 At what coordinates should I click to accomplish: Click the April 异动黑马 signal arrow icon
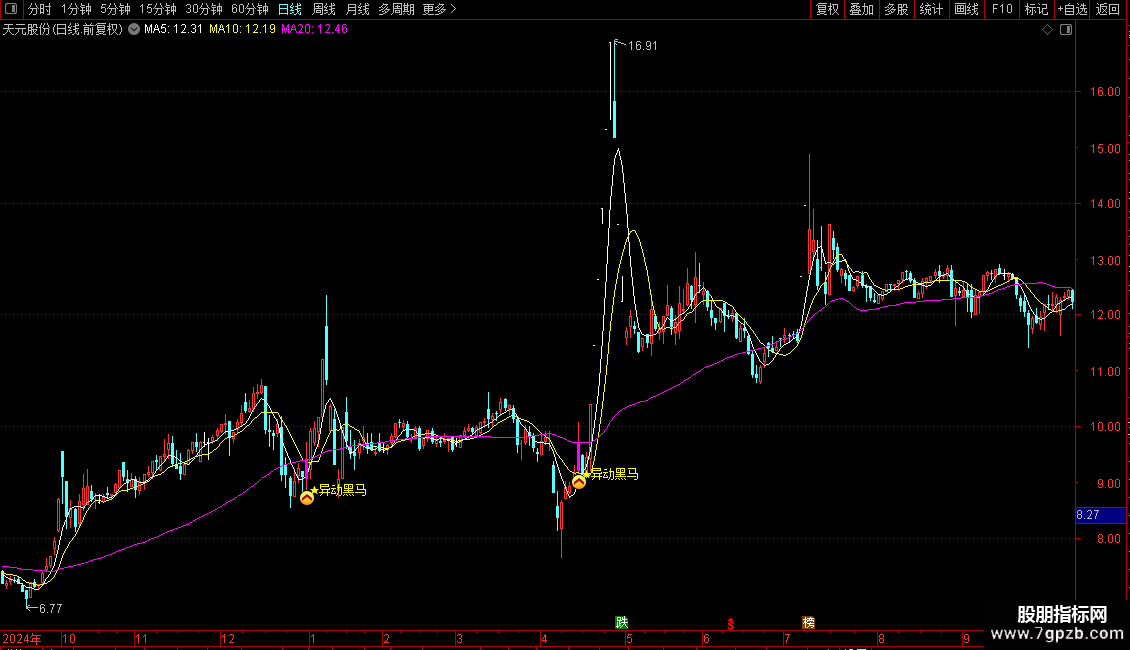(579, 481)
